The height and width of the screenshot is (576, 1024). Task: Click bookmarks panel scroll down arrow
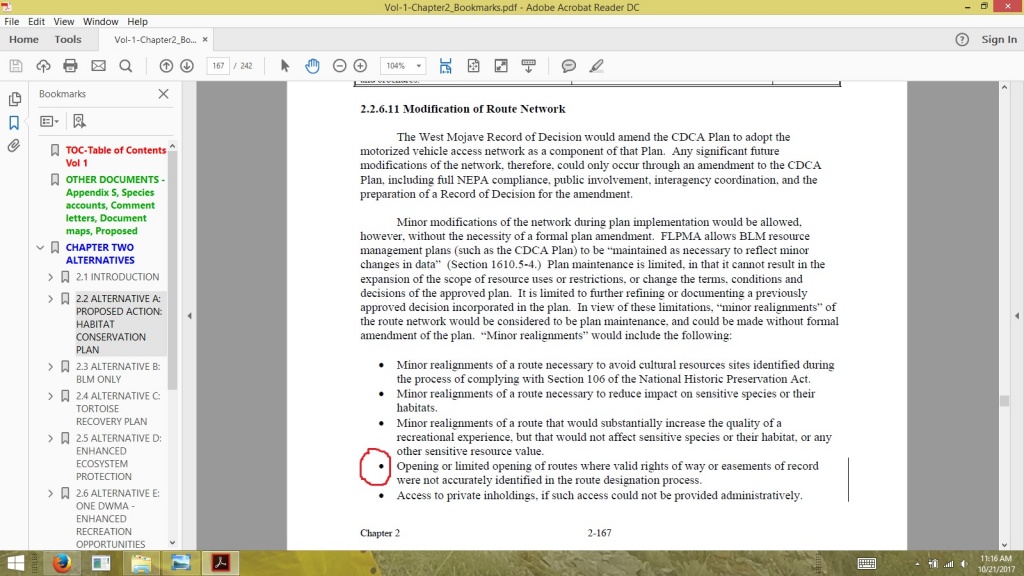pos(172,542)
